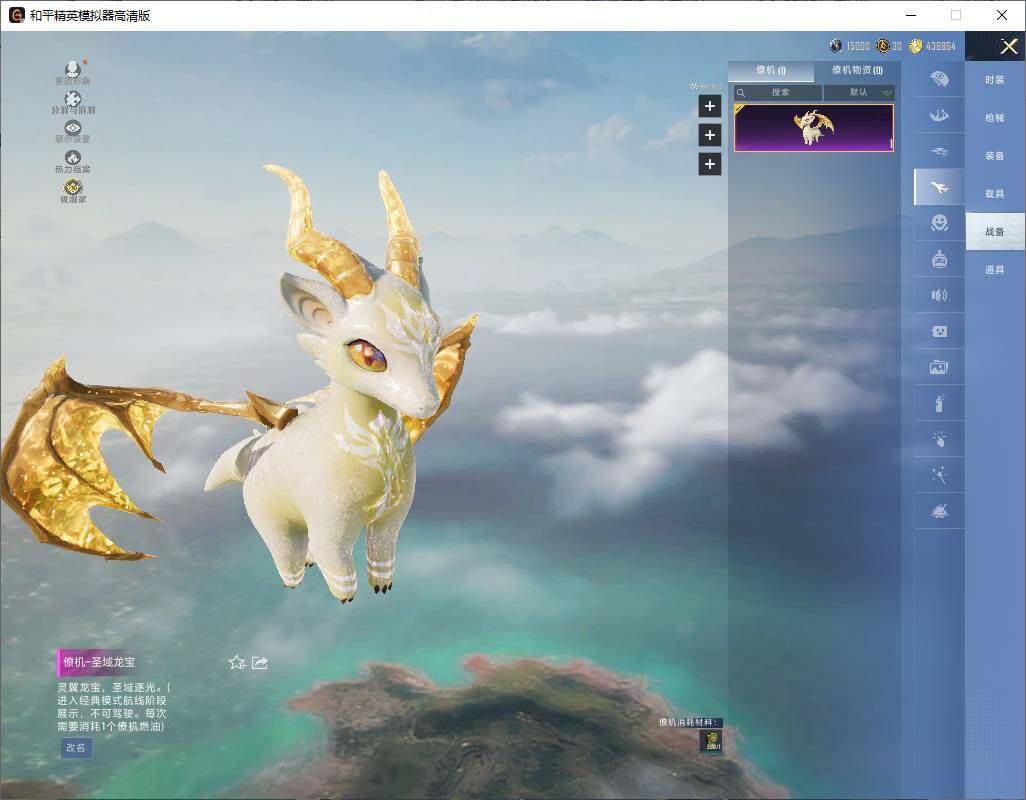Switch to the 僚机物资 (0) tab
1026x800 pixels.
(x=857, y=71)
